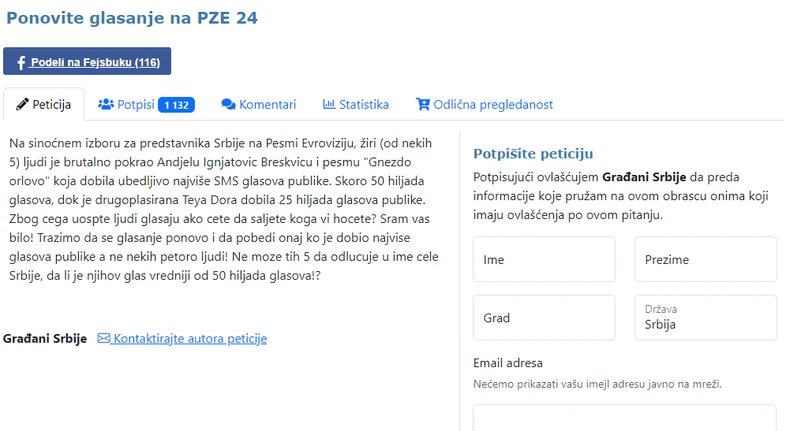Click the Facebook logo icon
Image resolution: width=790 pixels, height=431 pixels.
click(21, 62)
